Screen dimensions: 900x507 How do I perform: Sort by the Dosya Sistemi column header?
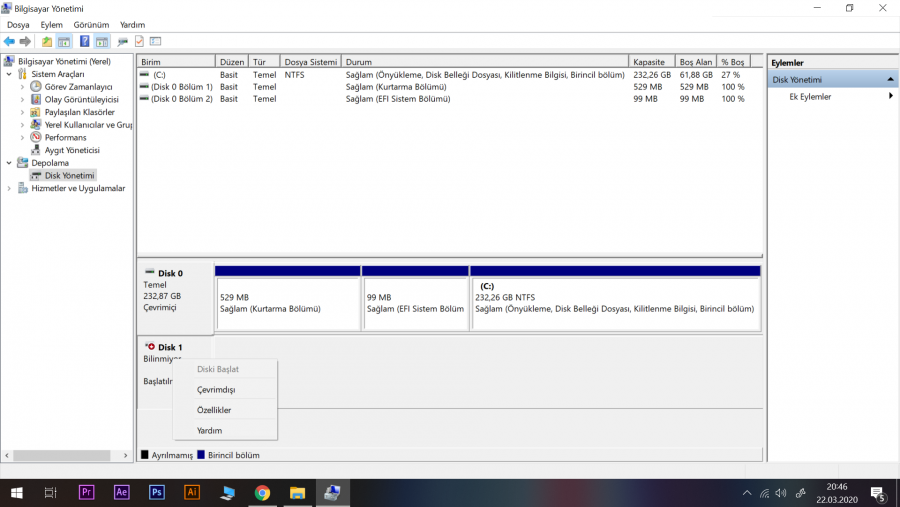[x=311, y=61]
